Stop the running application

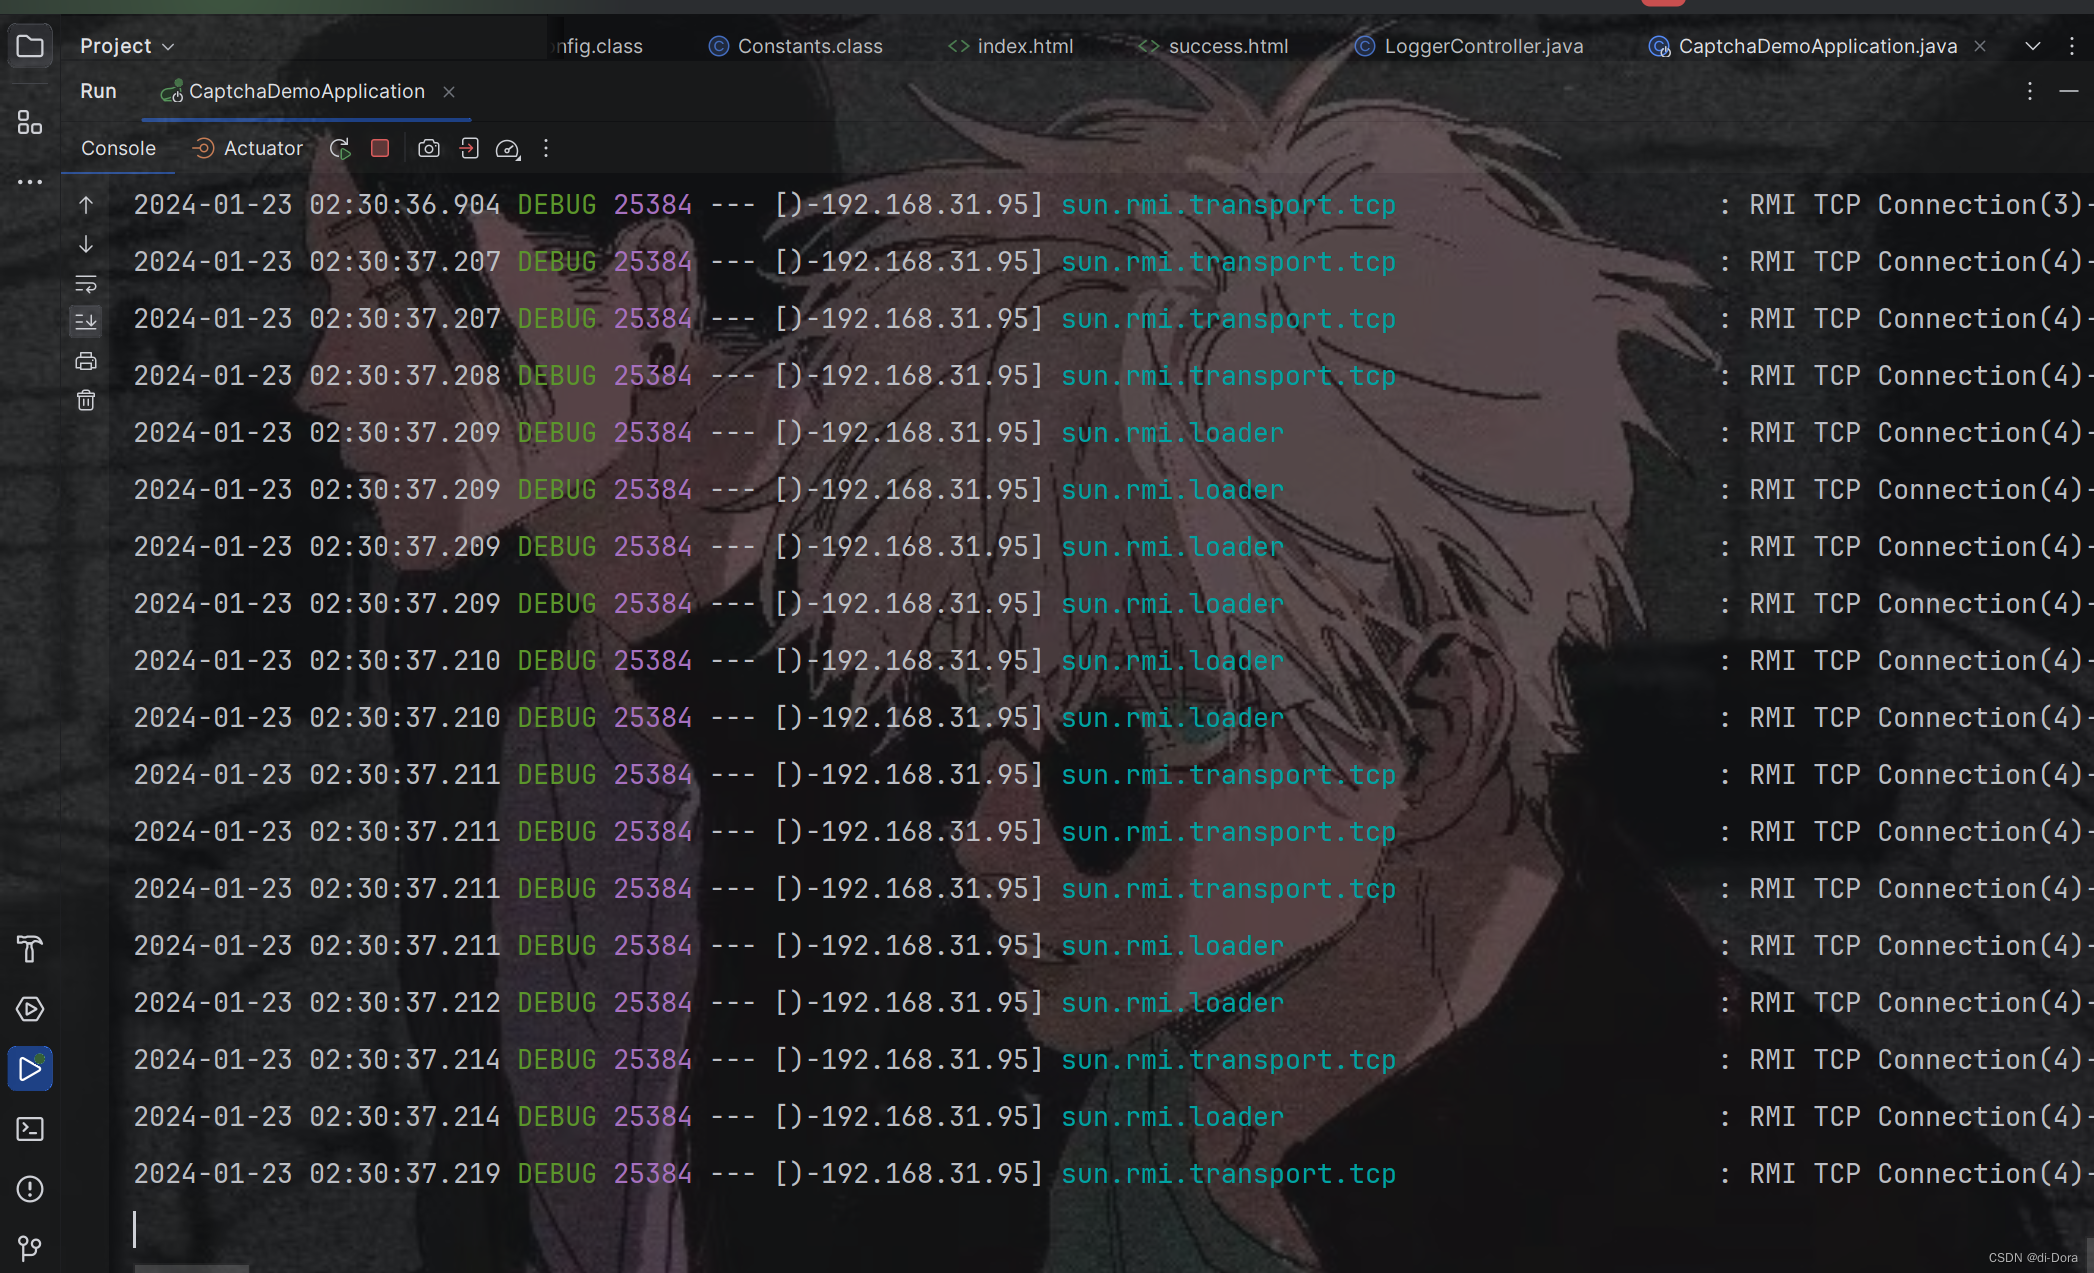click(380, 149)
